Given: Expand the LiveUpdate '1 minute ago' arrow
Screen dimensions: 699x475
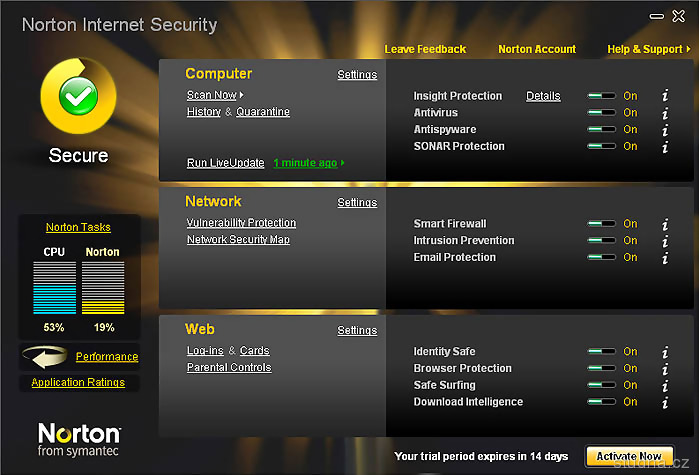Looking at the screenshot, I should pyautogui.click(x=343, y=163).
